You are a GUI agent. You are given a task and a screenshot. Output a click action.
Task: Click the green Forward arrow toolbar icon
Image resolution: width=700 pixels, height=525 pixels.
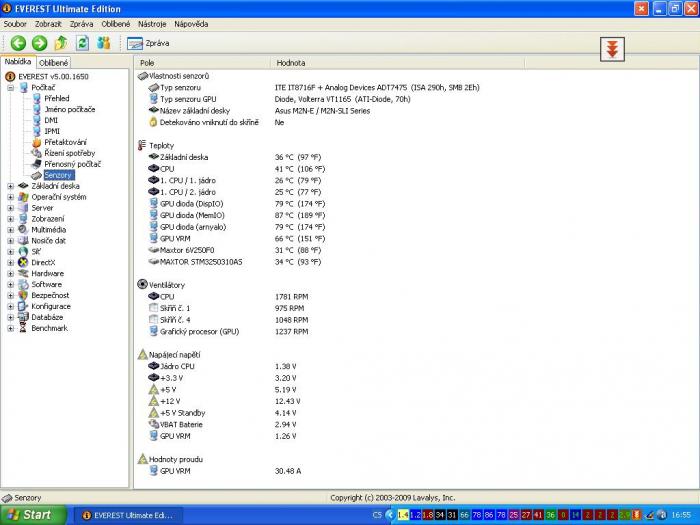tap(39, 43)
